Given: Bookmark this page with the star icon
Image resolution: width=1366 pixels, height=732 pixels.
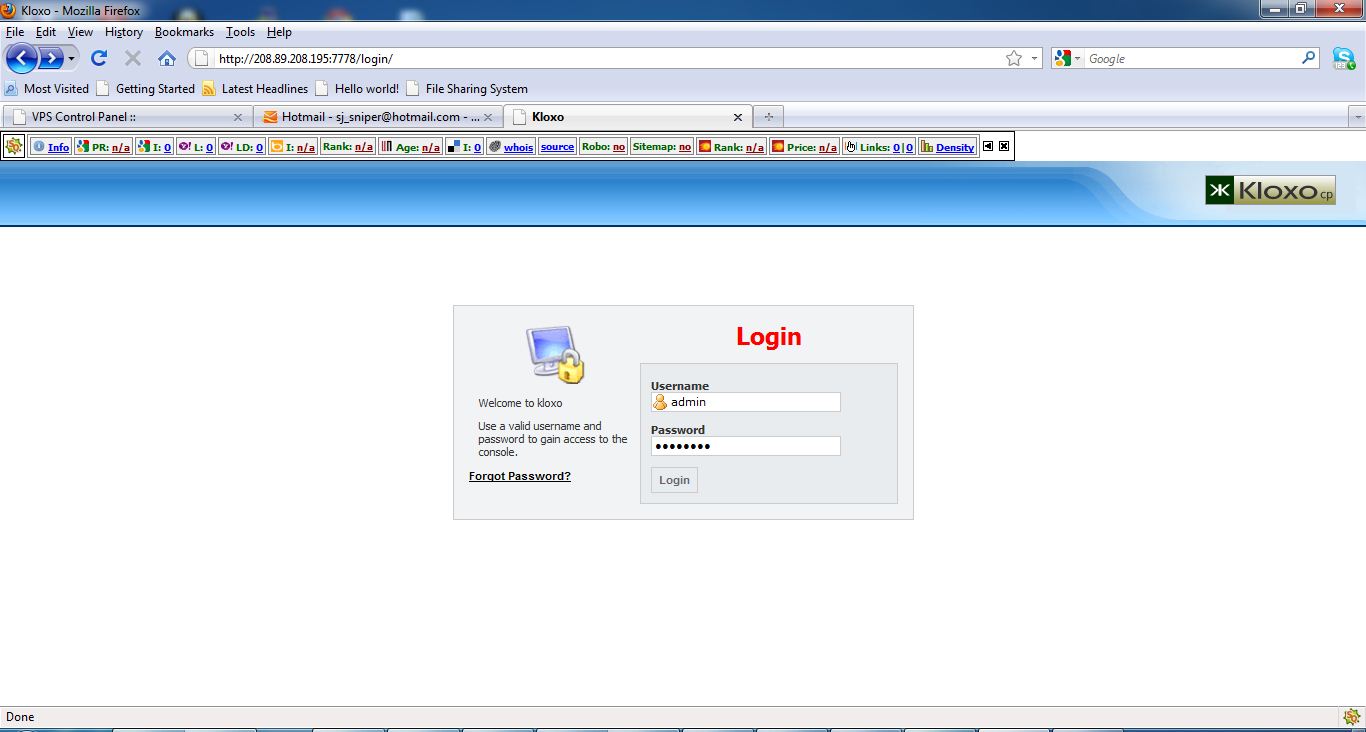Looking at the screenshot, I should 1014,59.
